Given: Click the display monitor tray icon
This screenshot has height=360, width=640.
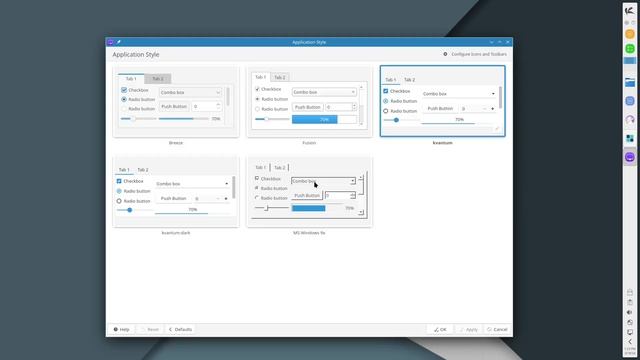Looking at the screenshot, I should tap(630, 332).
